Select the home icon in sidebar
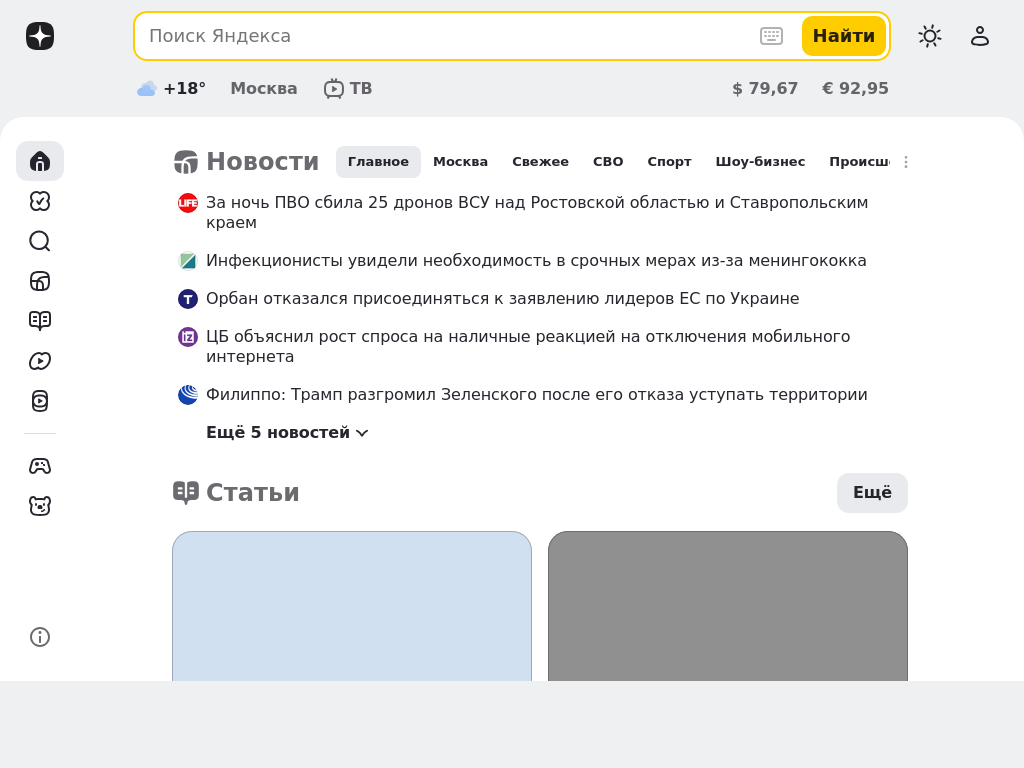Screen dimensions: 1024x768 click(x=40, y=161)
